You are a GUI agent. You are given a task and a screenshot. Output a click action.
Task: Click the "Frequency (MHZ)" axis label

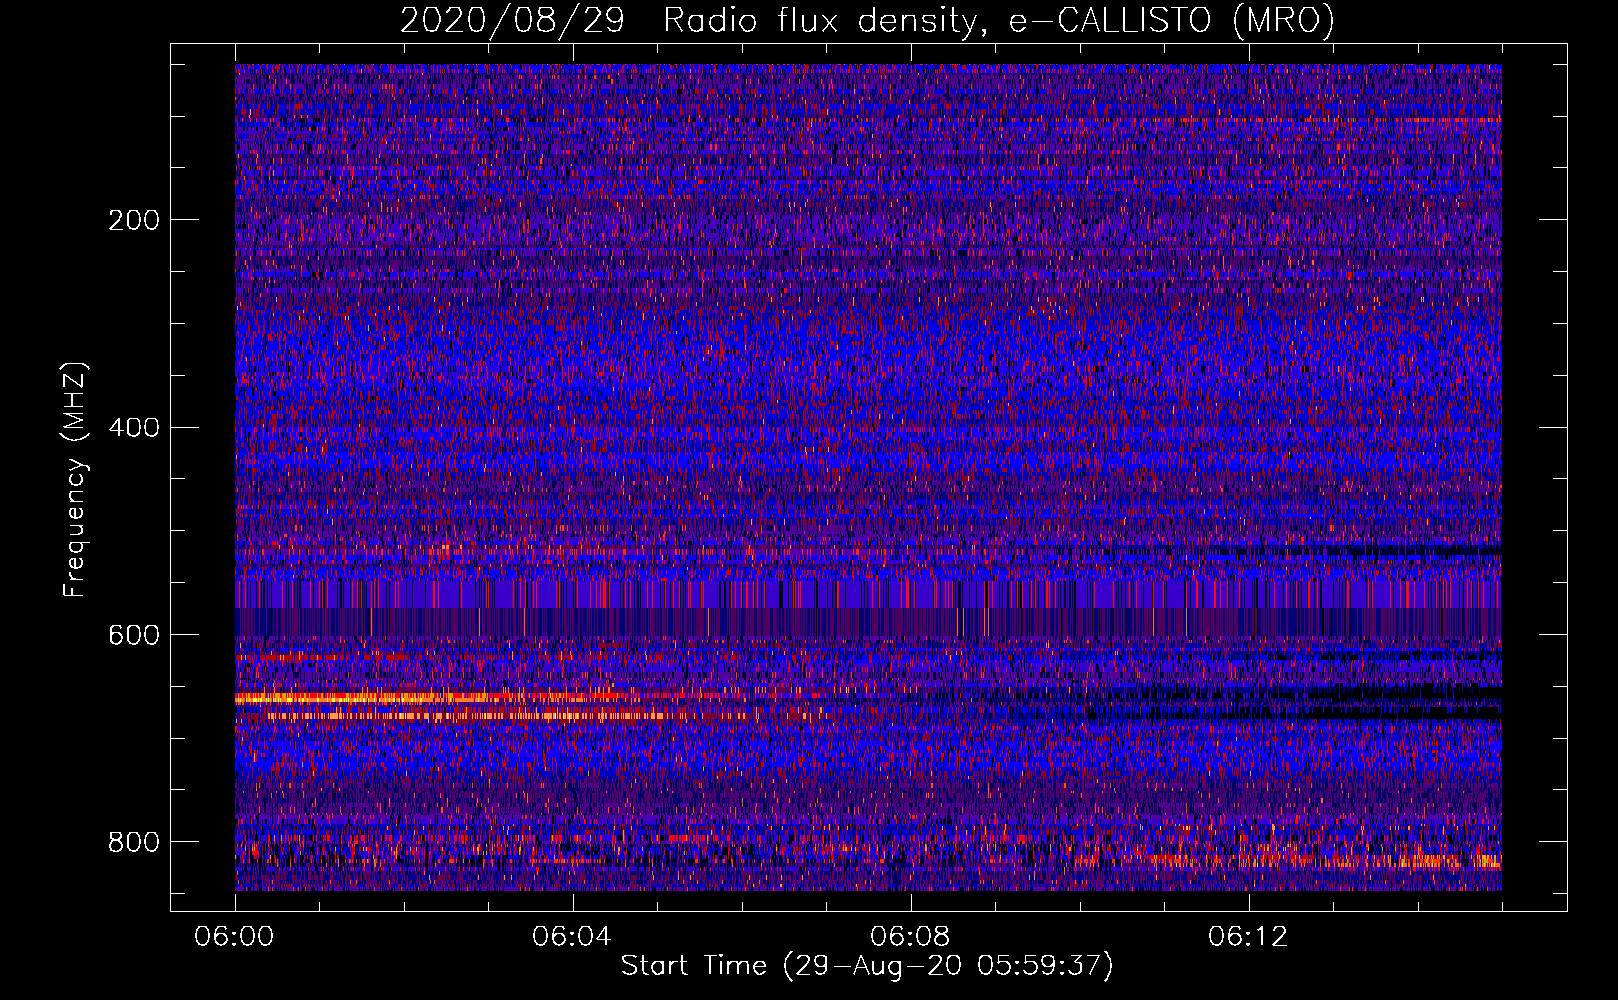pos(75,479)
